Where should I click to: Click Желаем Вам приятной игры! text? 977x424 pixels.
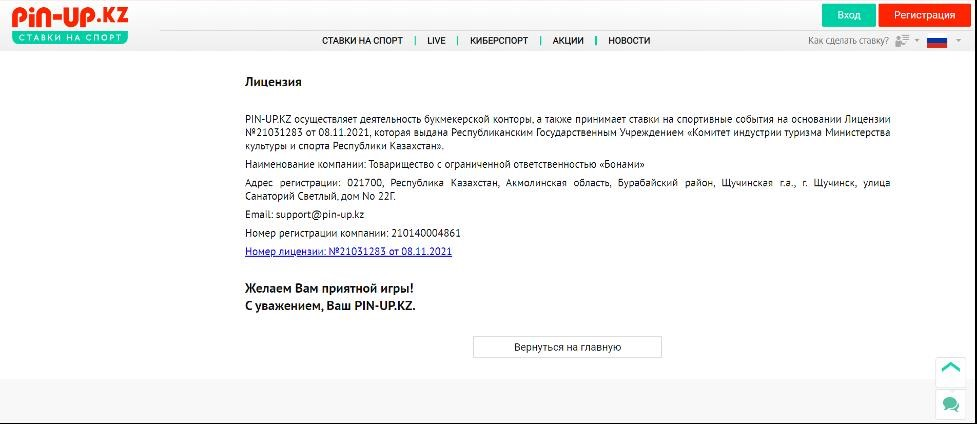(329, 290)
